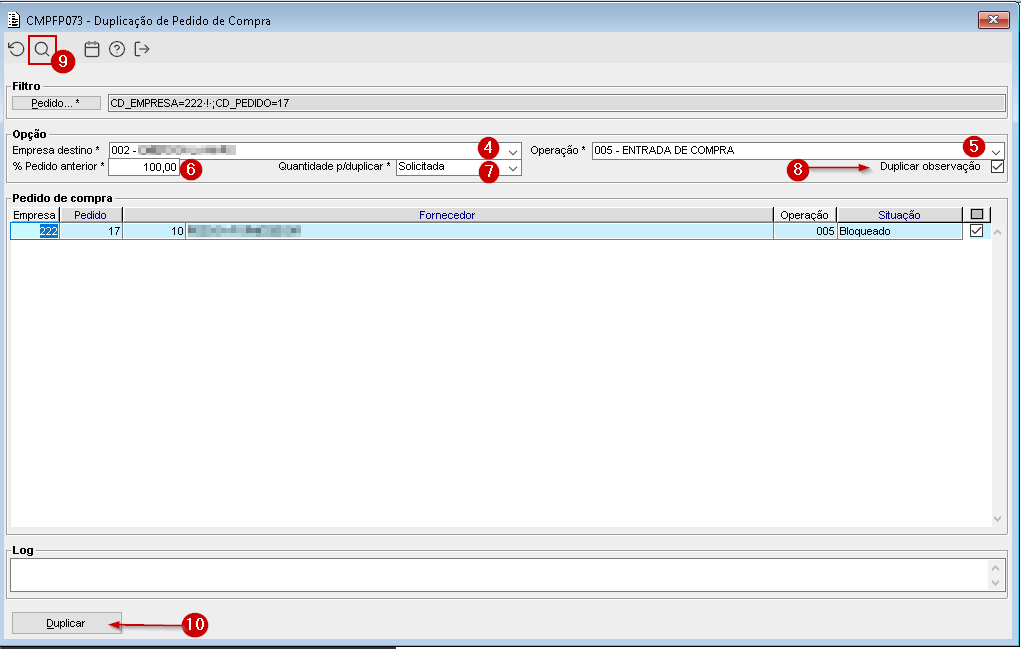Open Quantidade p/duplicar dropdown
Screen dimensions: 1021x649
pos(513,168)
